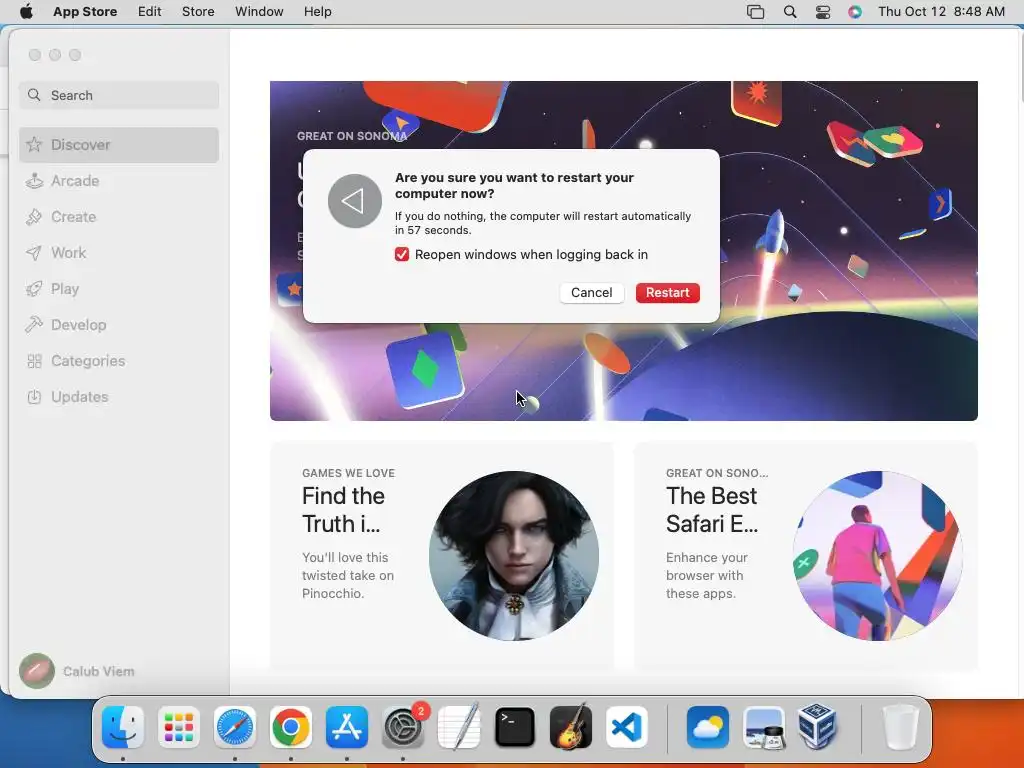Launch GarageBand from the Dock
Screen dimensions: 1024x768
(x=571, y=727)
